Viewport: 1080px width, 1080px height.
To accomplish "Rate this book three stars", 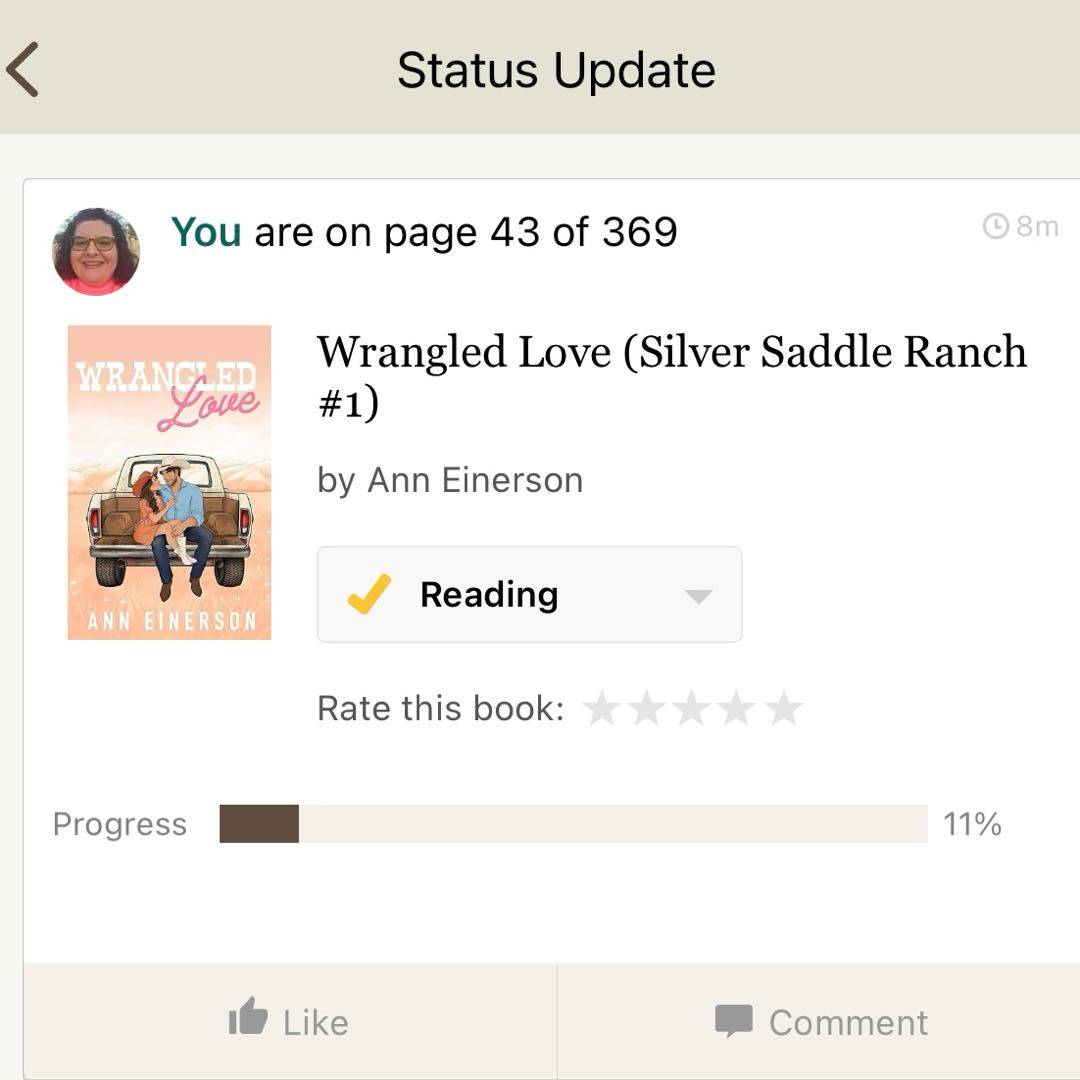I will (x=692, y=709).
